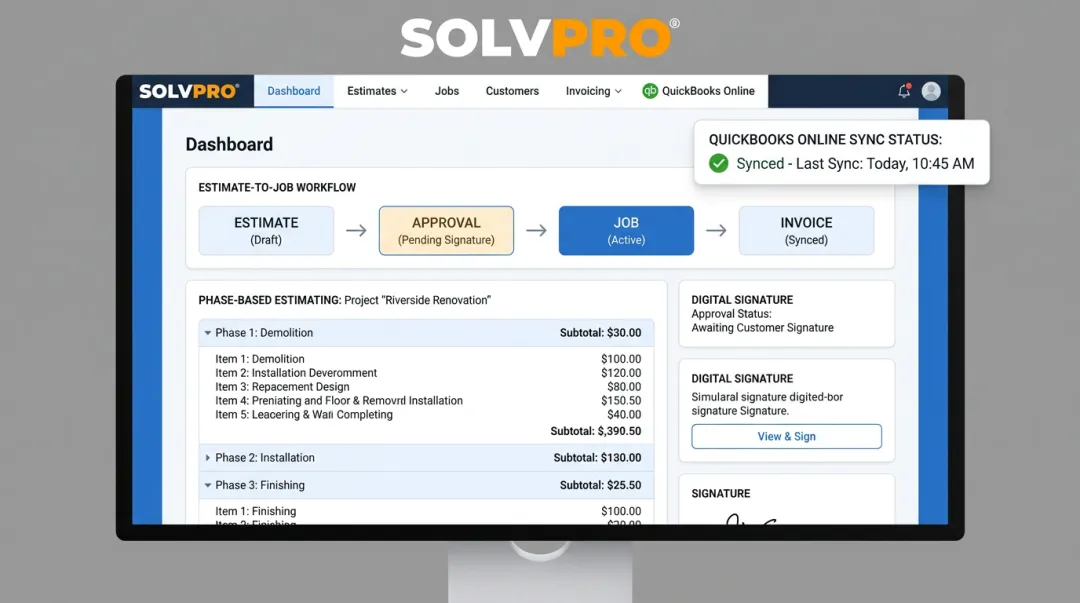Click Item 2: Installation Deveromment line
The image size is (1080, 603).
tap(296, 373)
